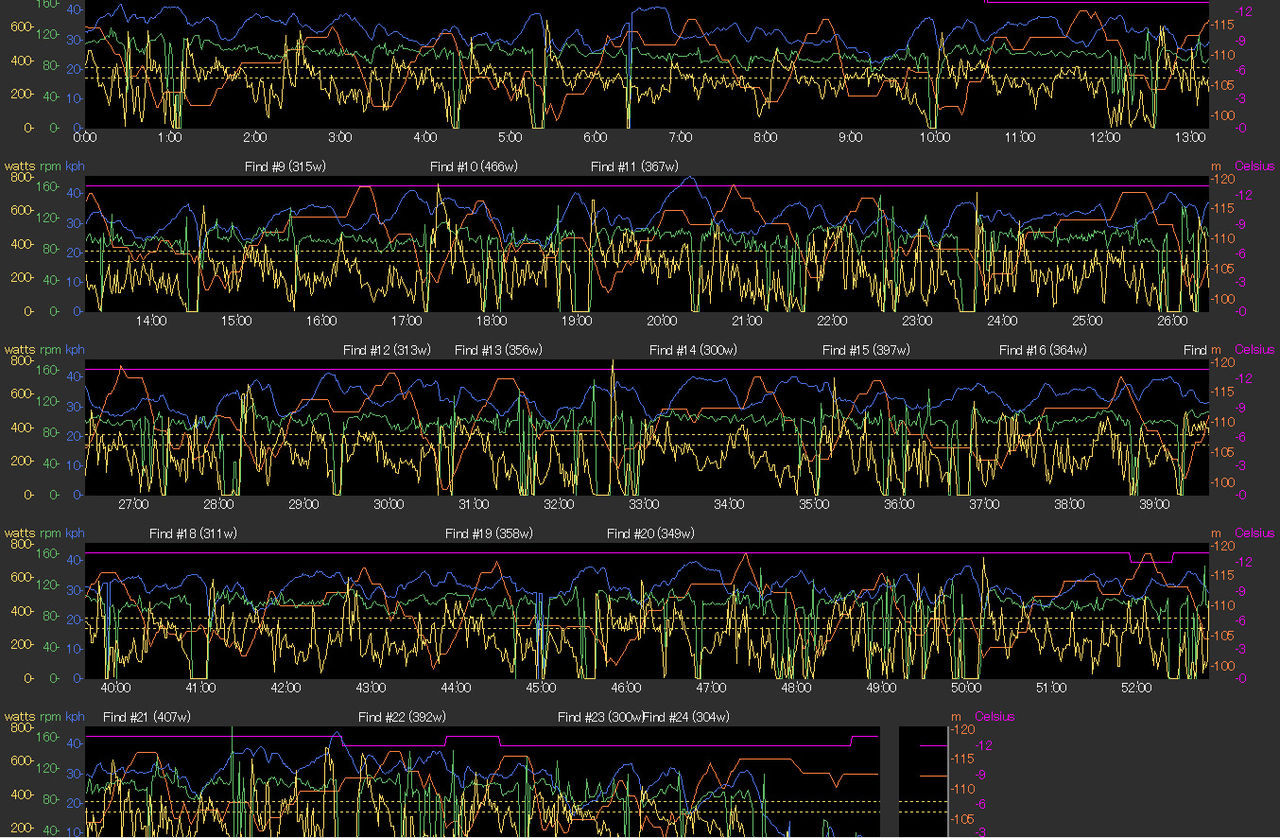Click the '26:00' time axis label

click(x=1173, y=321)
